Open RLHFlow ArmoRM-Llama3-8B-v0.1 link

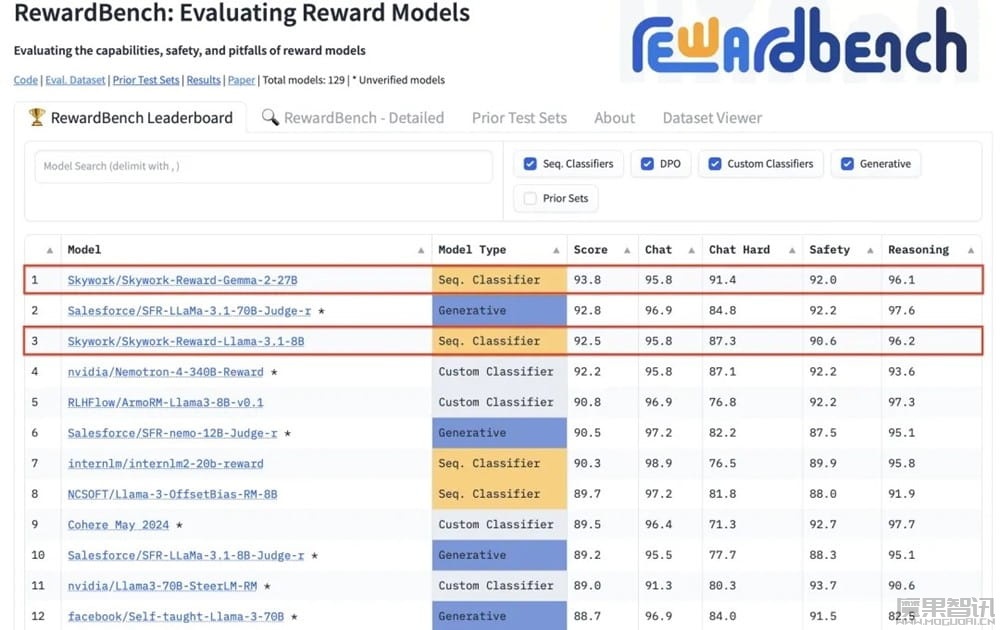pos(165,402)
